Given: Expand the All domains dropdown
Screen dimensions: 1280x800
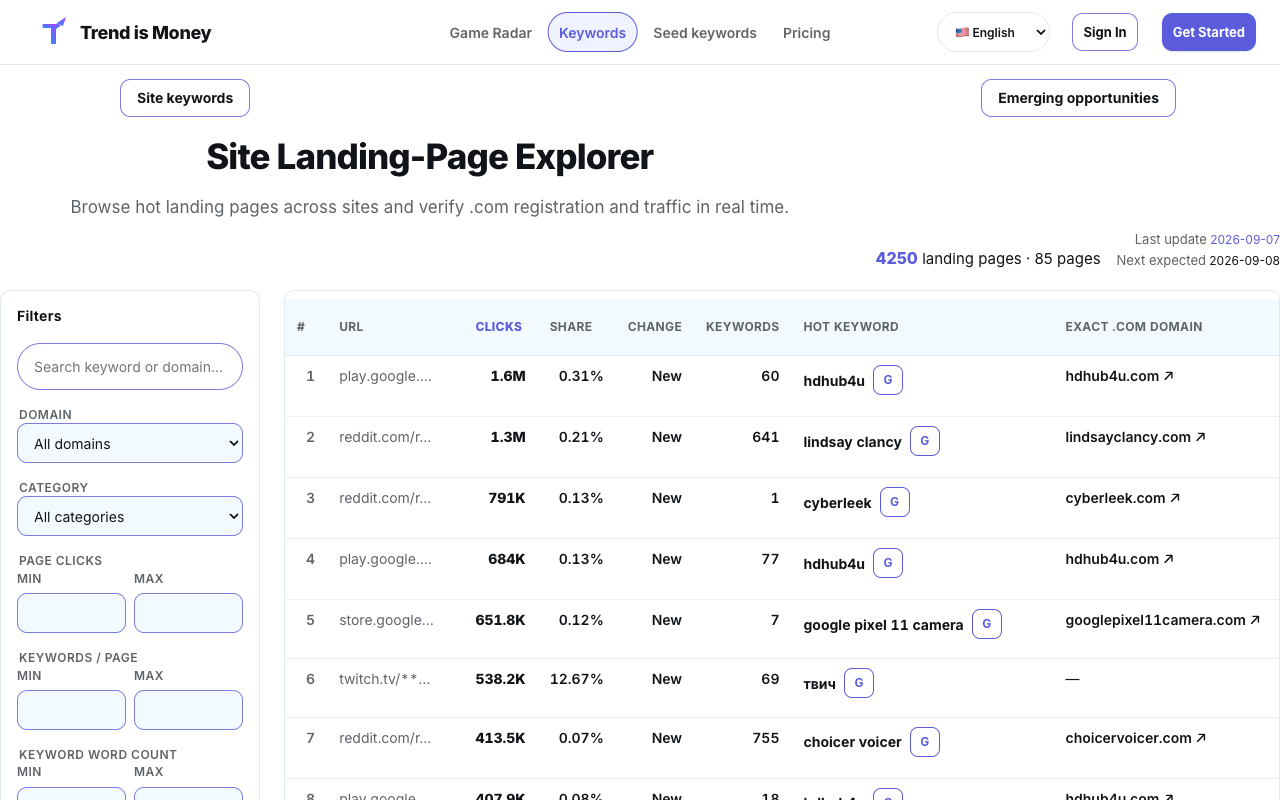Looking at the screenshot, I should [130, 443].
